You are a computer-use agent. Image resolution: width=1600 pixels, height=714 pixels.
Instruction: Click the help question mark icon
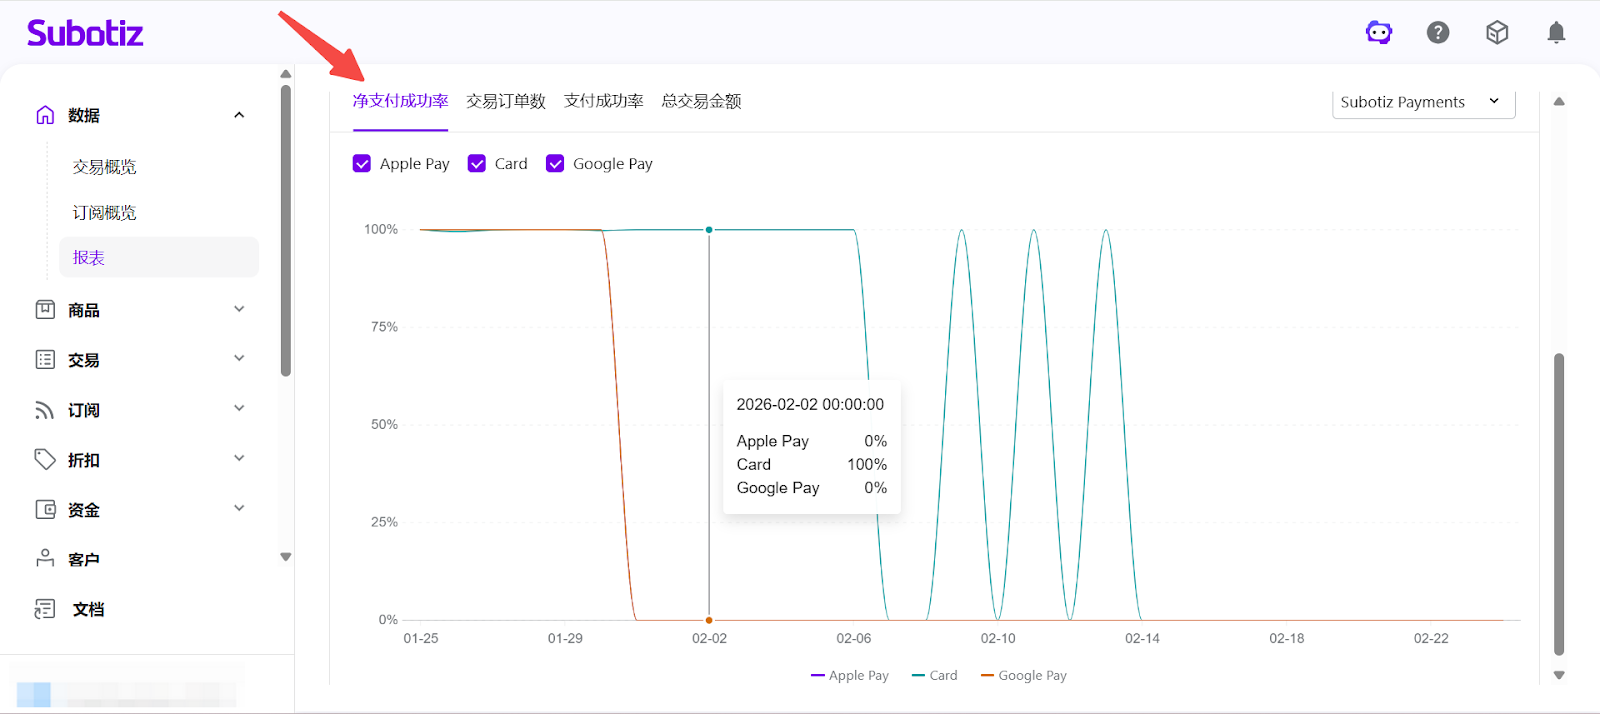coord(1438,33)
